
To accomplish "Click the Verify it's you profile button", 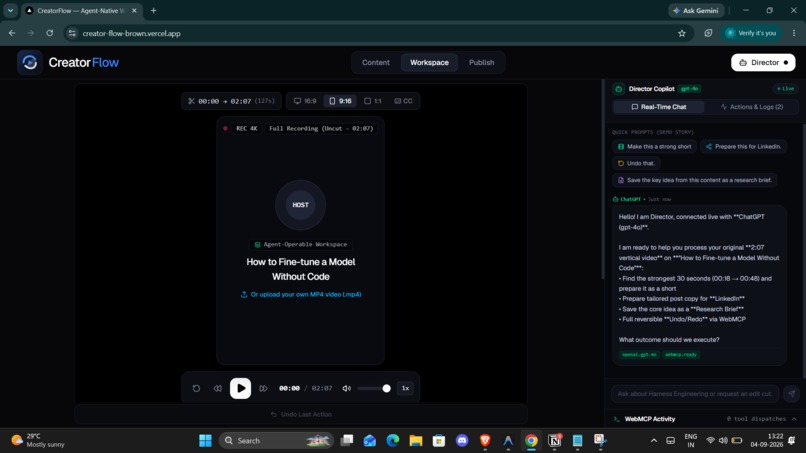I will tap(750, 33).
